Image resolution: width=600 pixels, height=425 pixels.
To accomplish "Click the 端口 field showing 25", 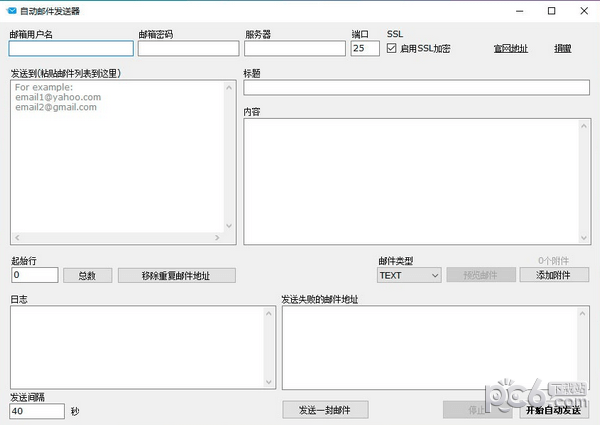I will [365, 49].
